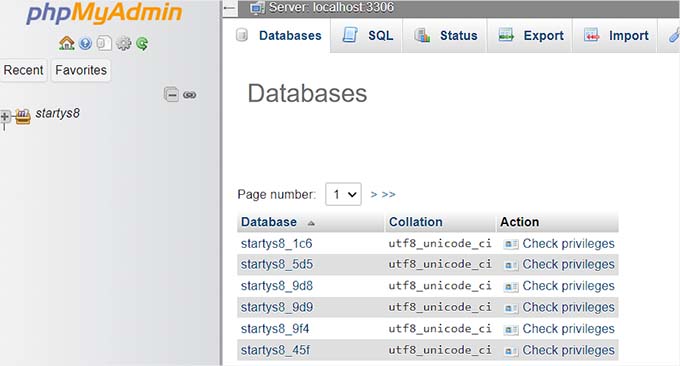Open database startys8_45f
680x366 pixels.
point(275,350)
